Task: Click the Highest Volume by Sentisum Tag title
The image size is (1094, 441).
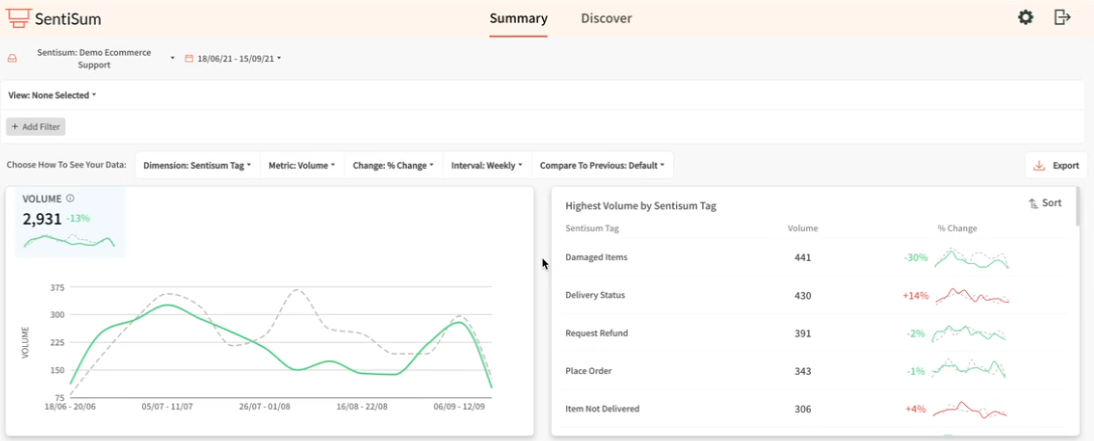Action: pos(640,206)
